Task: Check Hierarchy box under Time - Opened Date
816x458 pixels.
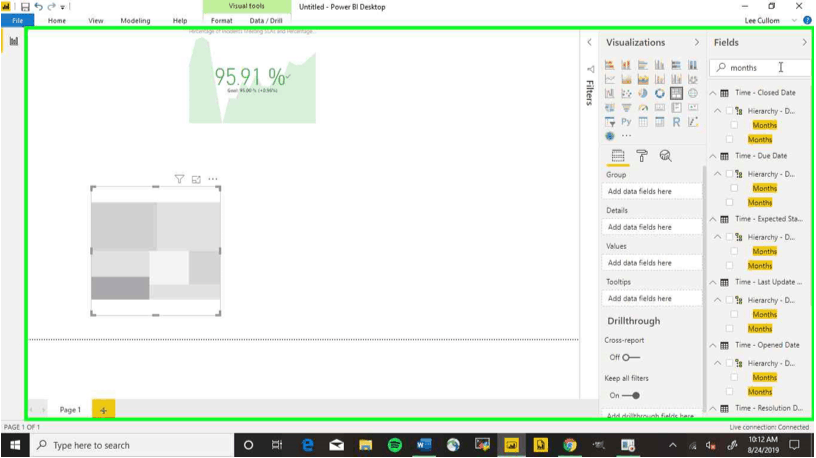Action: tap(729, 363)
